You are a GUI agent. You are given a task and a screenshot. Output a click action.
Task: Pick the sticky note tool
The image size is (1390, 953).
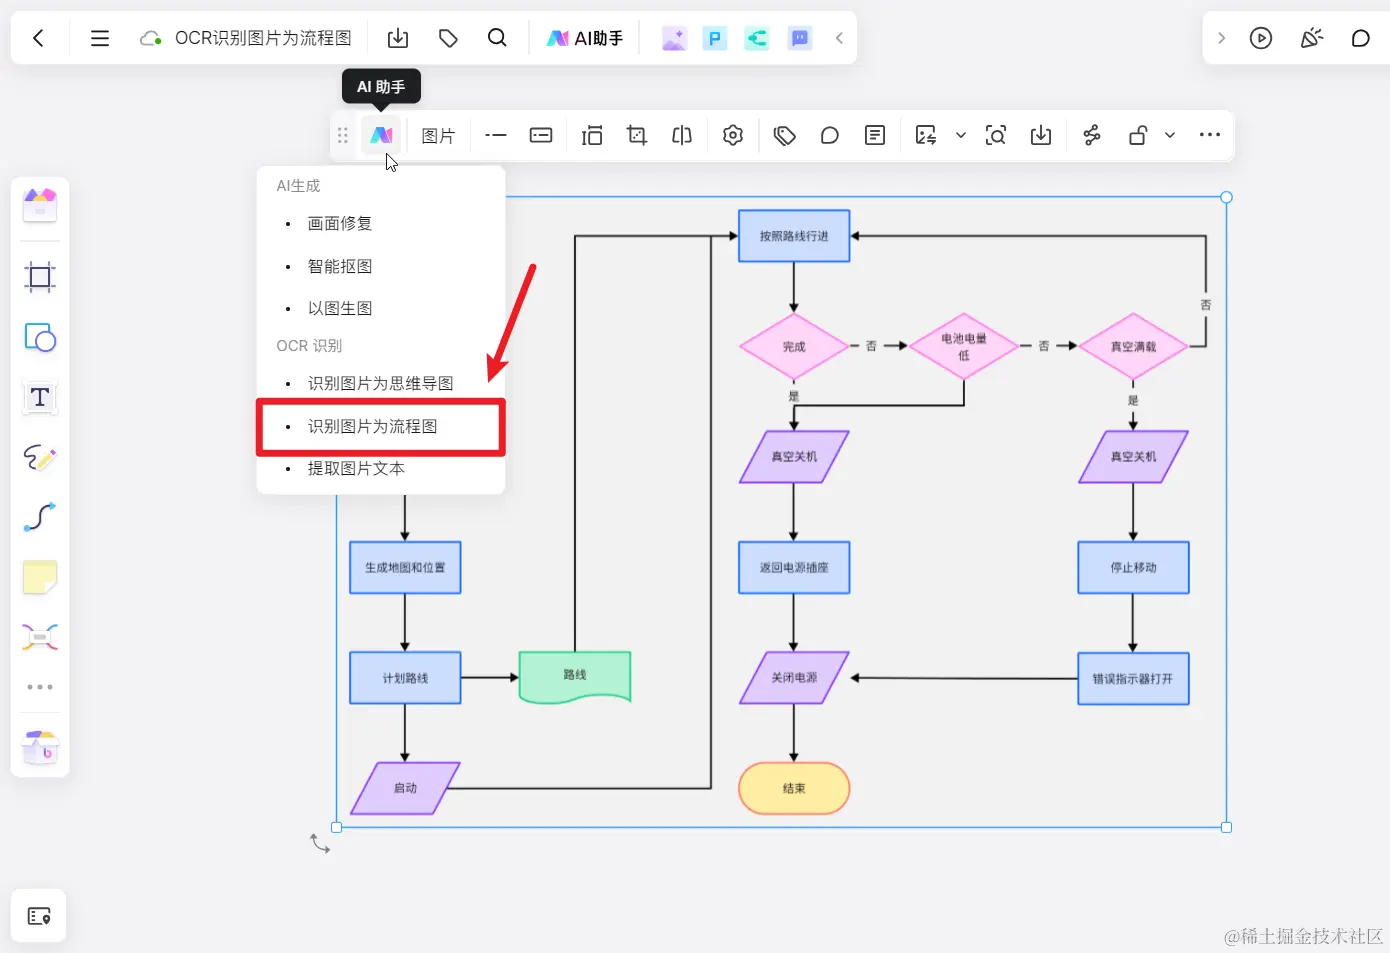(x=39, y=577)
